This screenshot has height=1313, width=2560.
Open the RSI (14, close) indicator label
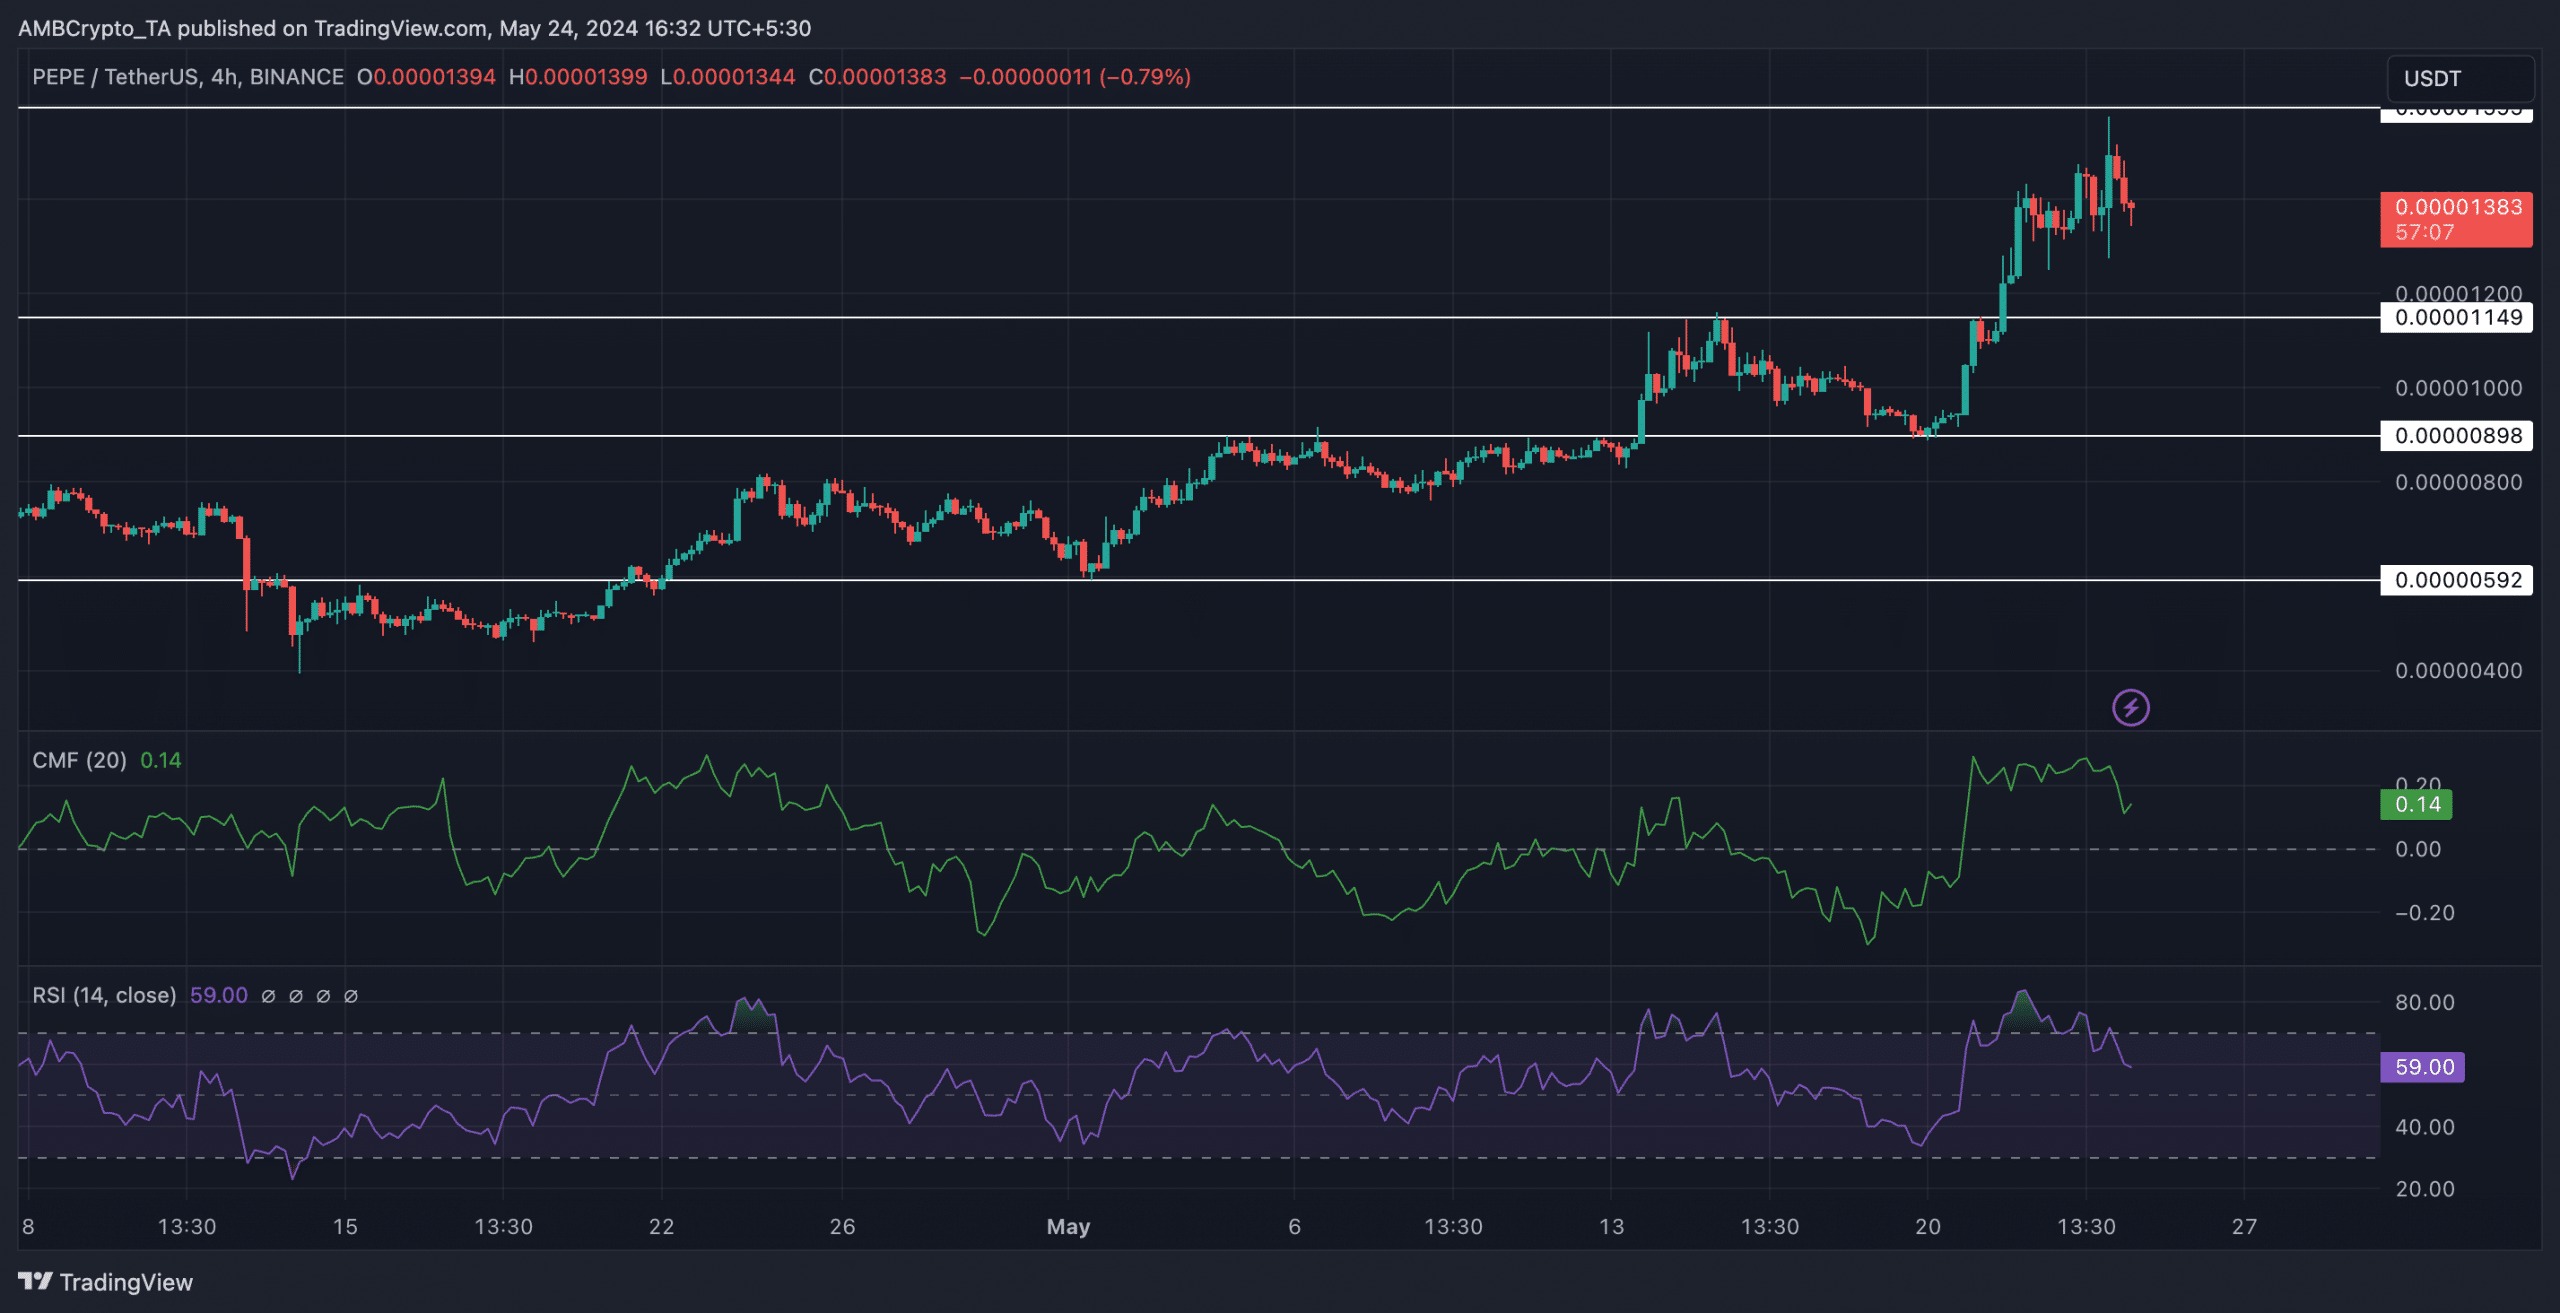tap(104, 995)
